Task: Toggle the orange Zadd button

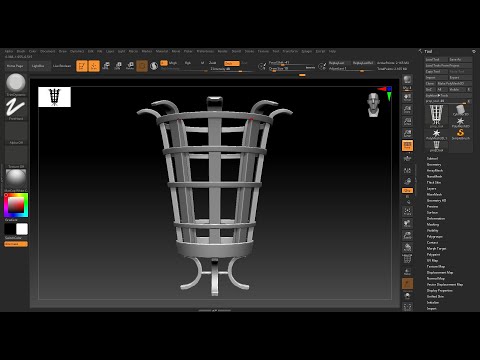Action: (x=232, y=63)
